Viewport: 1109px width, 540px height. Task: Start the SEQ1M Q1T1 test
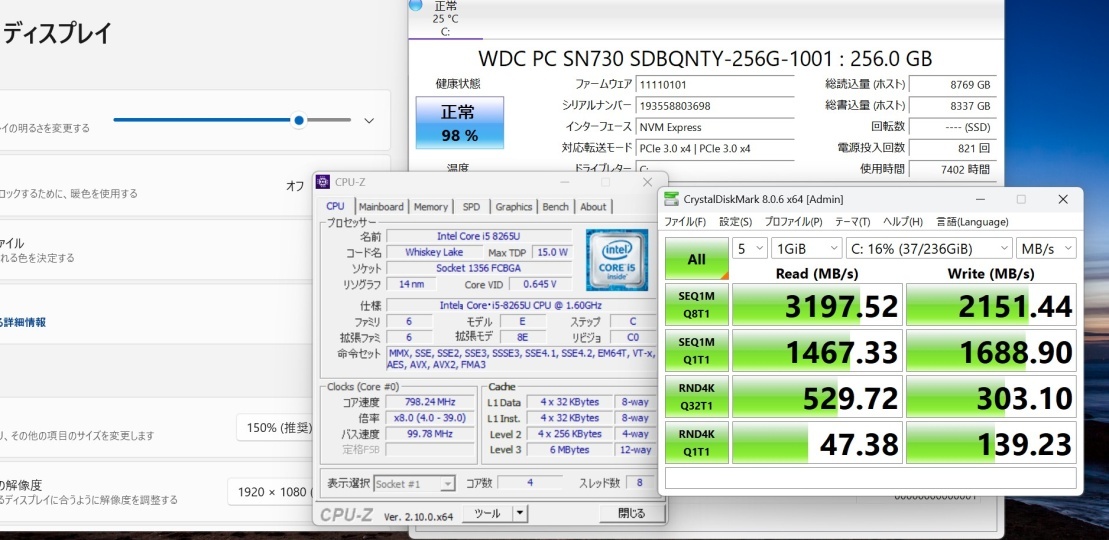coord(697,350)
